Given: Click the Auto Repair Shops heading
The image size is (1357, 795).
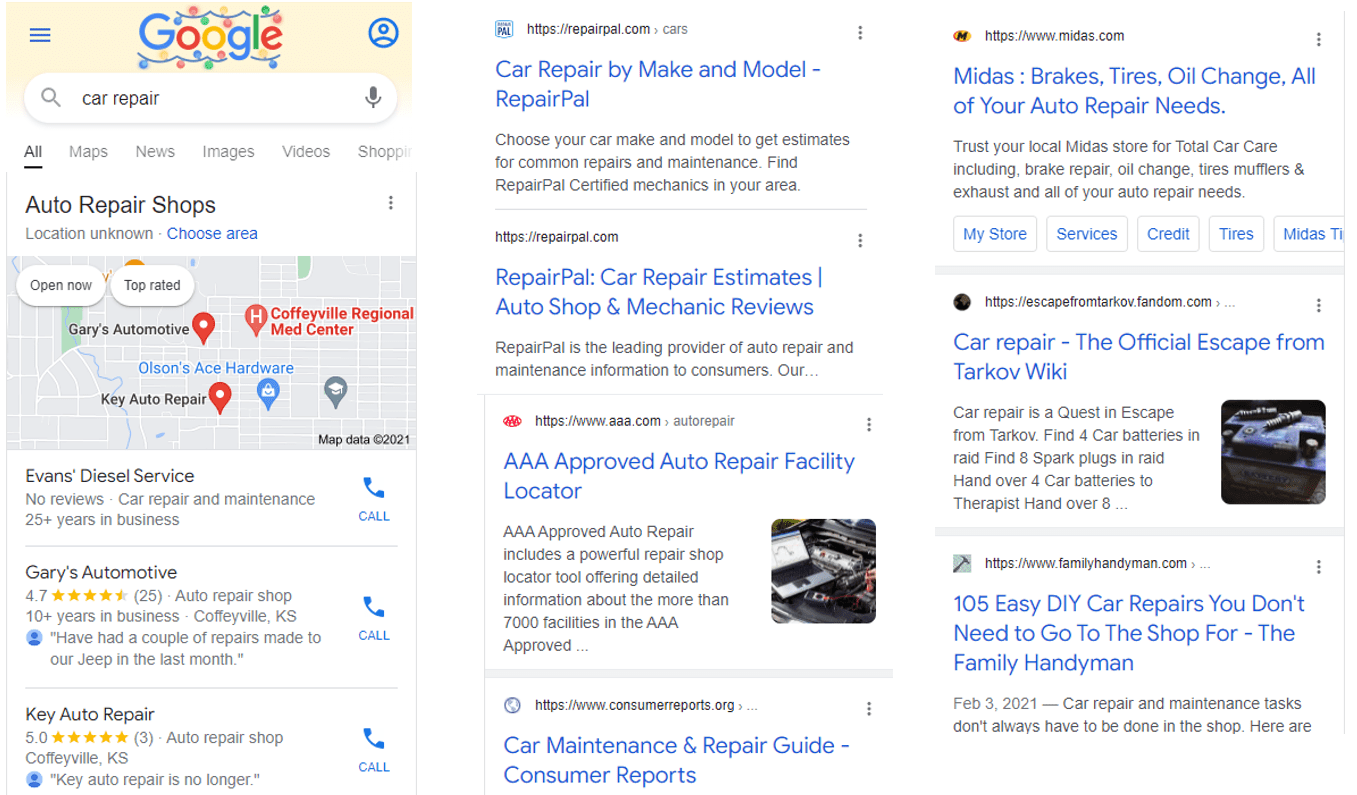Looking at the screenshot, I should pos(120,205).
